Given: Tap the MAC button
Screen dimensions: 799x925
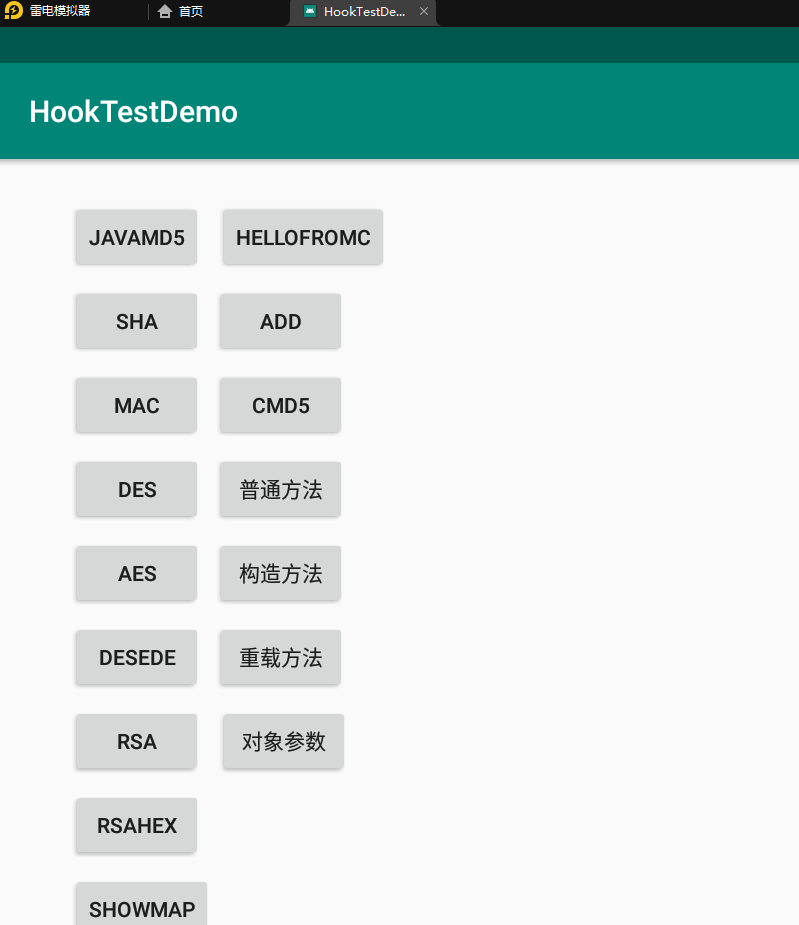Looking at the screenshot, I should [135, 405].
